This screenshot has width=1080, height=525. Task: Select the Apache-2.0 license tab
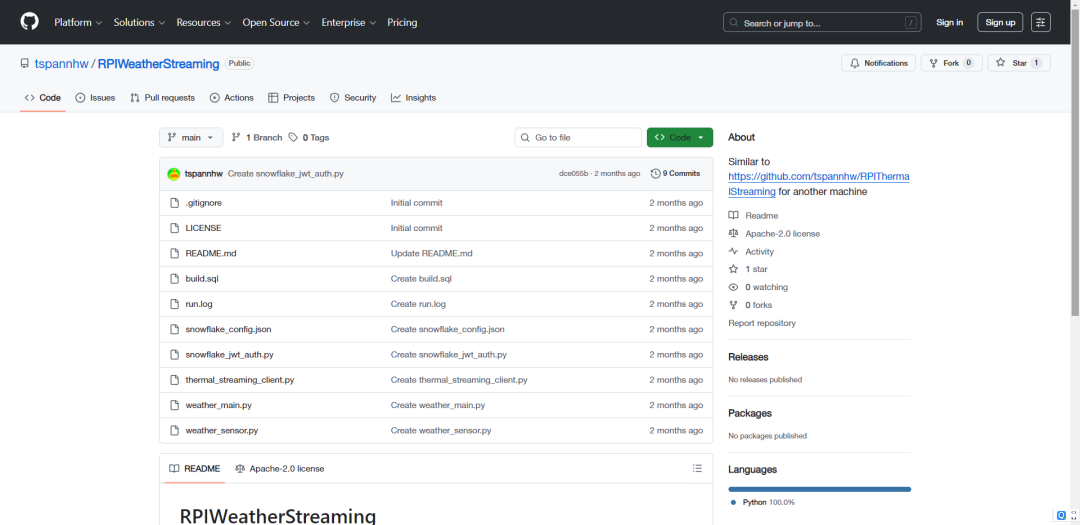point(280,469)
